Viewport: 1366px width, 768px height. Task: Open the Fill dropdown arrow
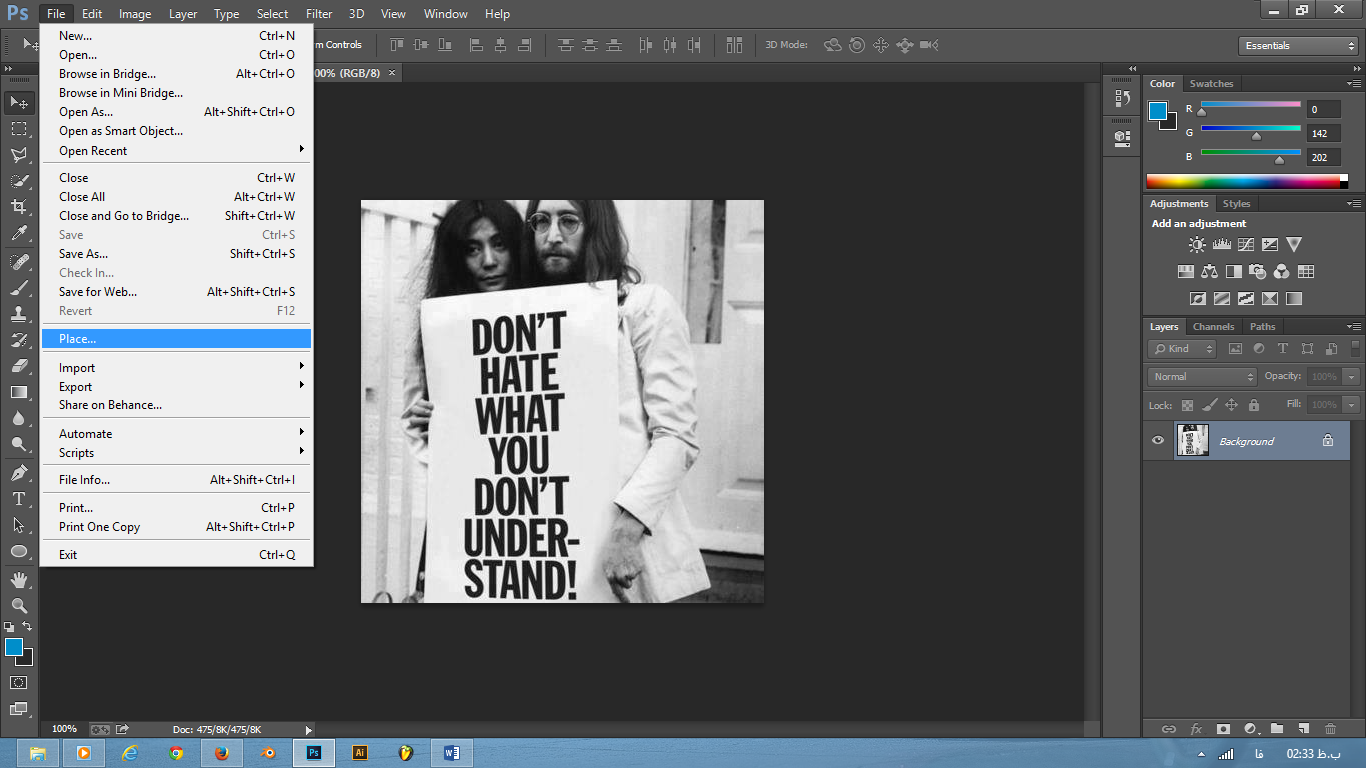point(1352,404)
